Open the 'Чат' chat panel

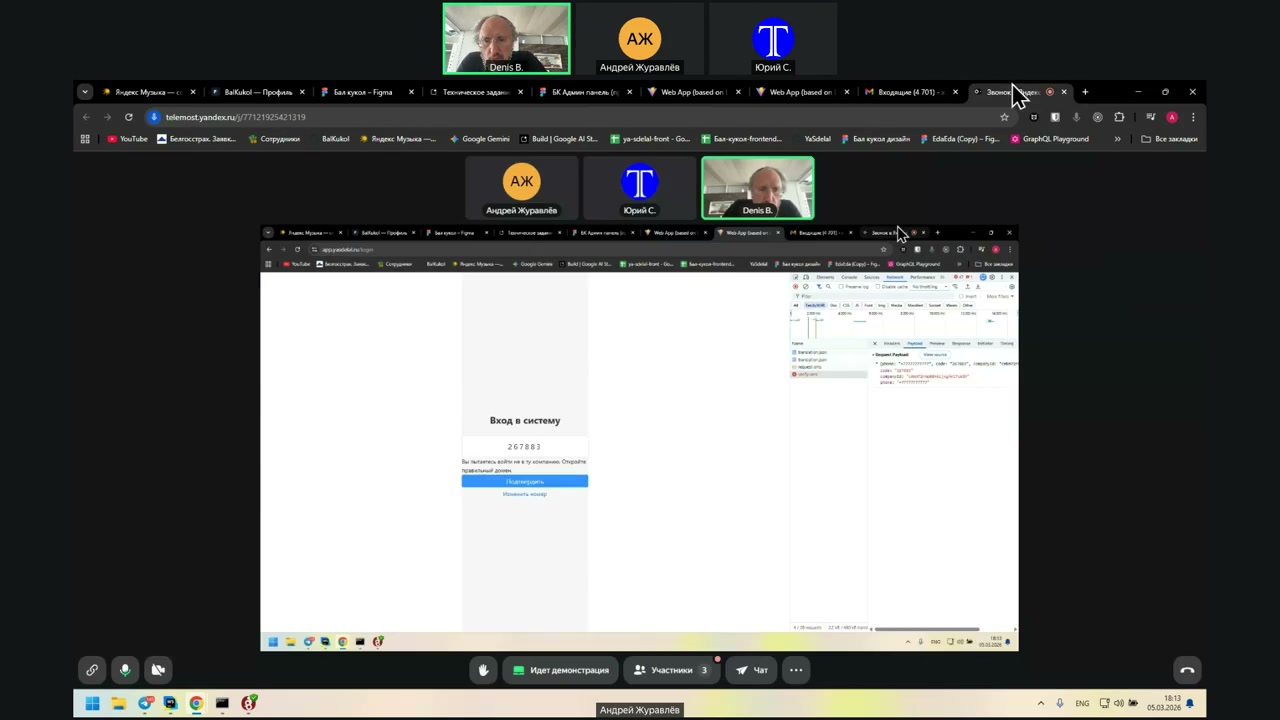(751, 670)
